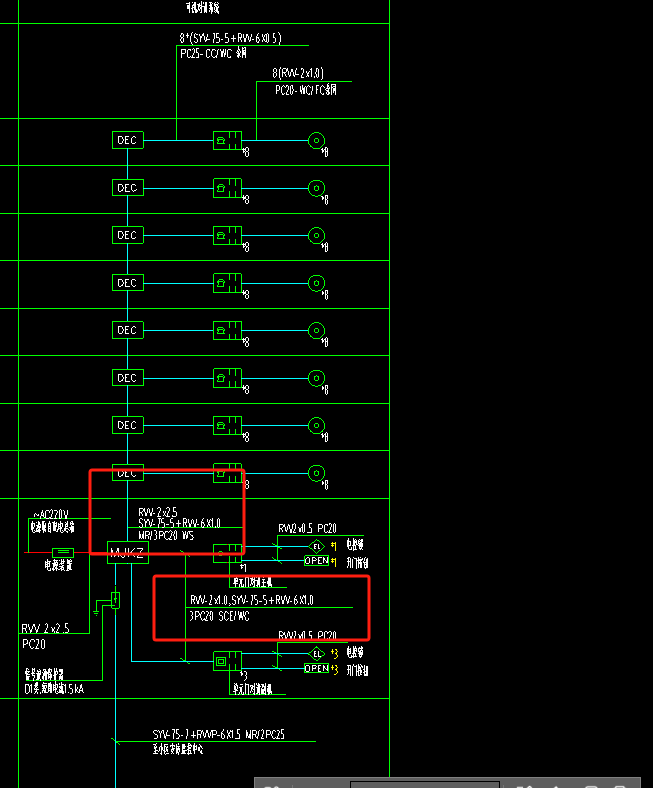Pick the round button symbol in the third row
The width and height of the screenshot is (653, 788).
(x=316, y=235)
